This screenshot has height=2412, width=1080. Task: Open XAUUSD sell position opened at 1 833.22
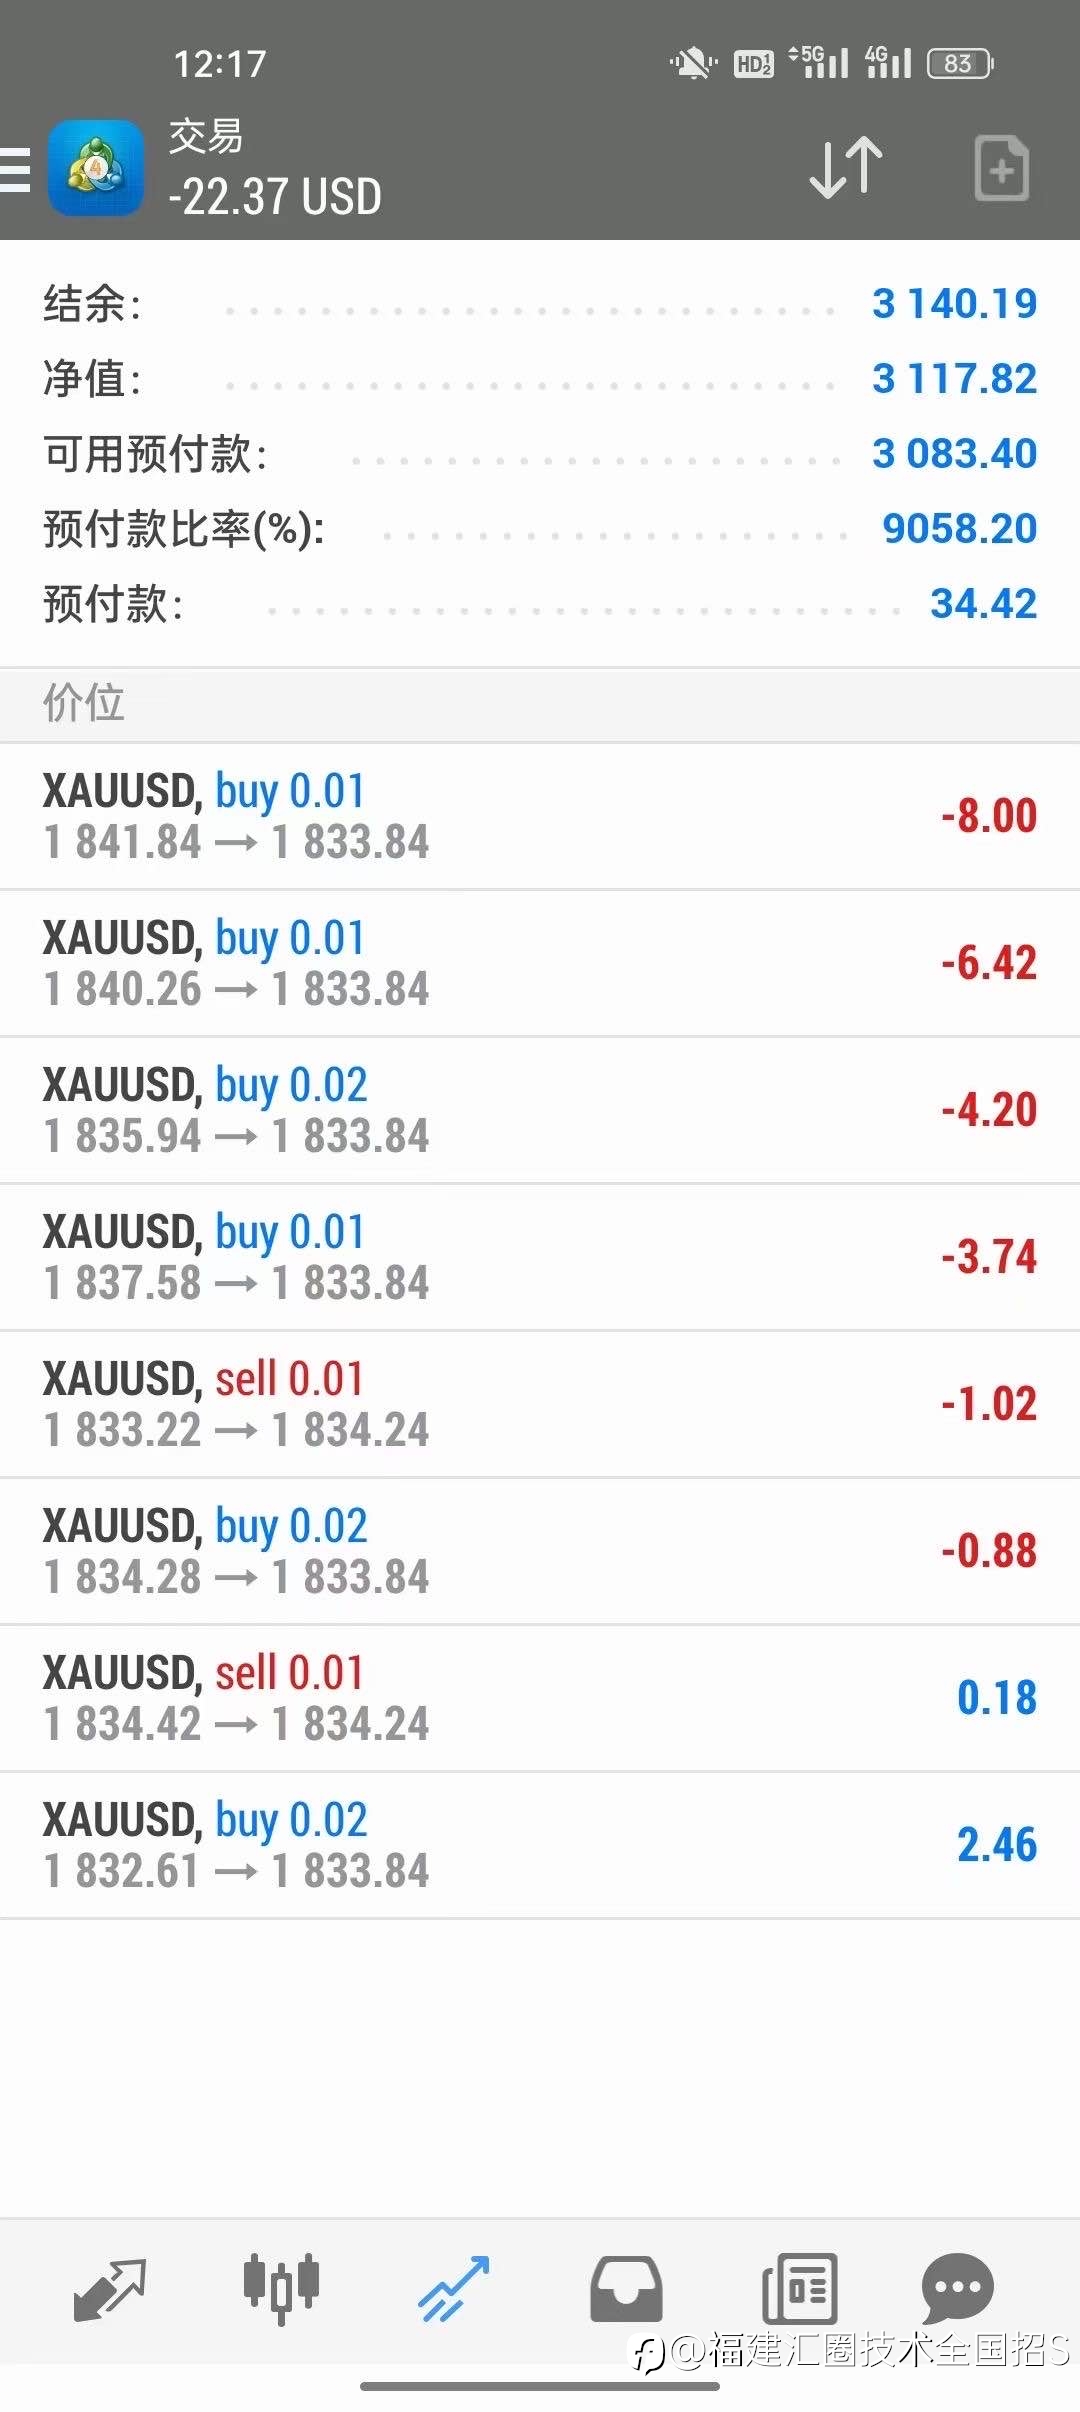[x=540, y=1404]
